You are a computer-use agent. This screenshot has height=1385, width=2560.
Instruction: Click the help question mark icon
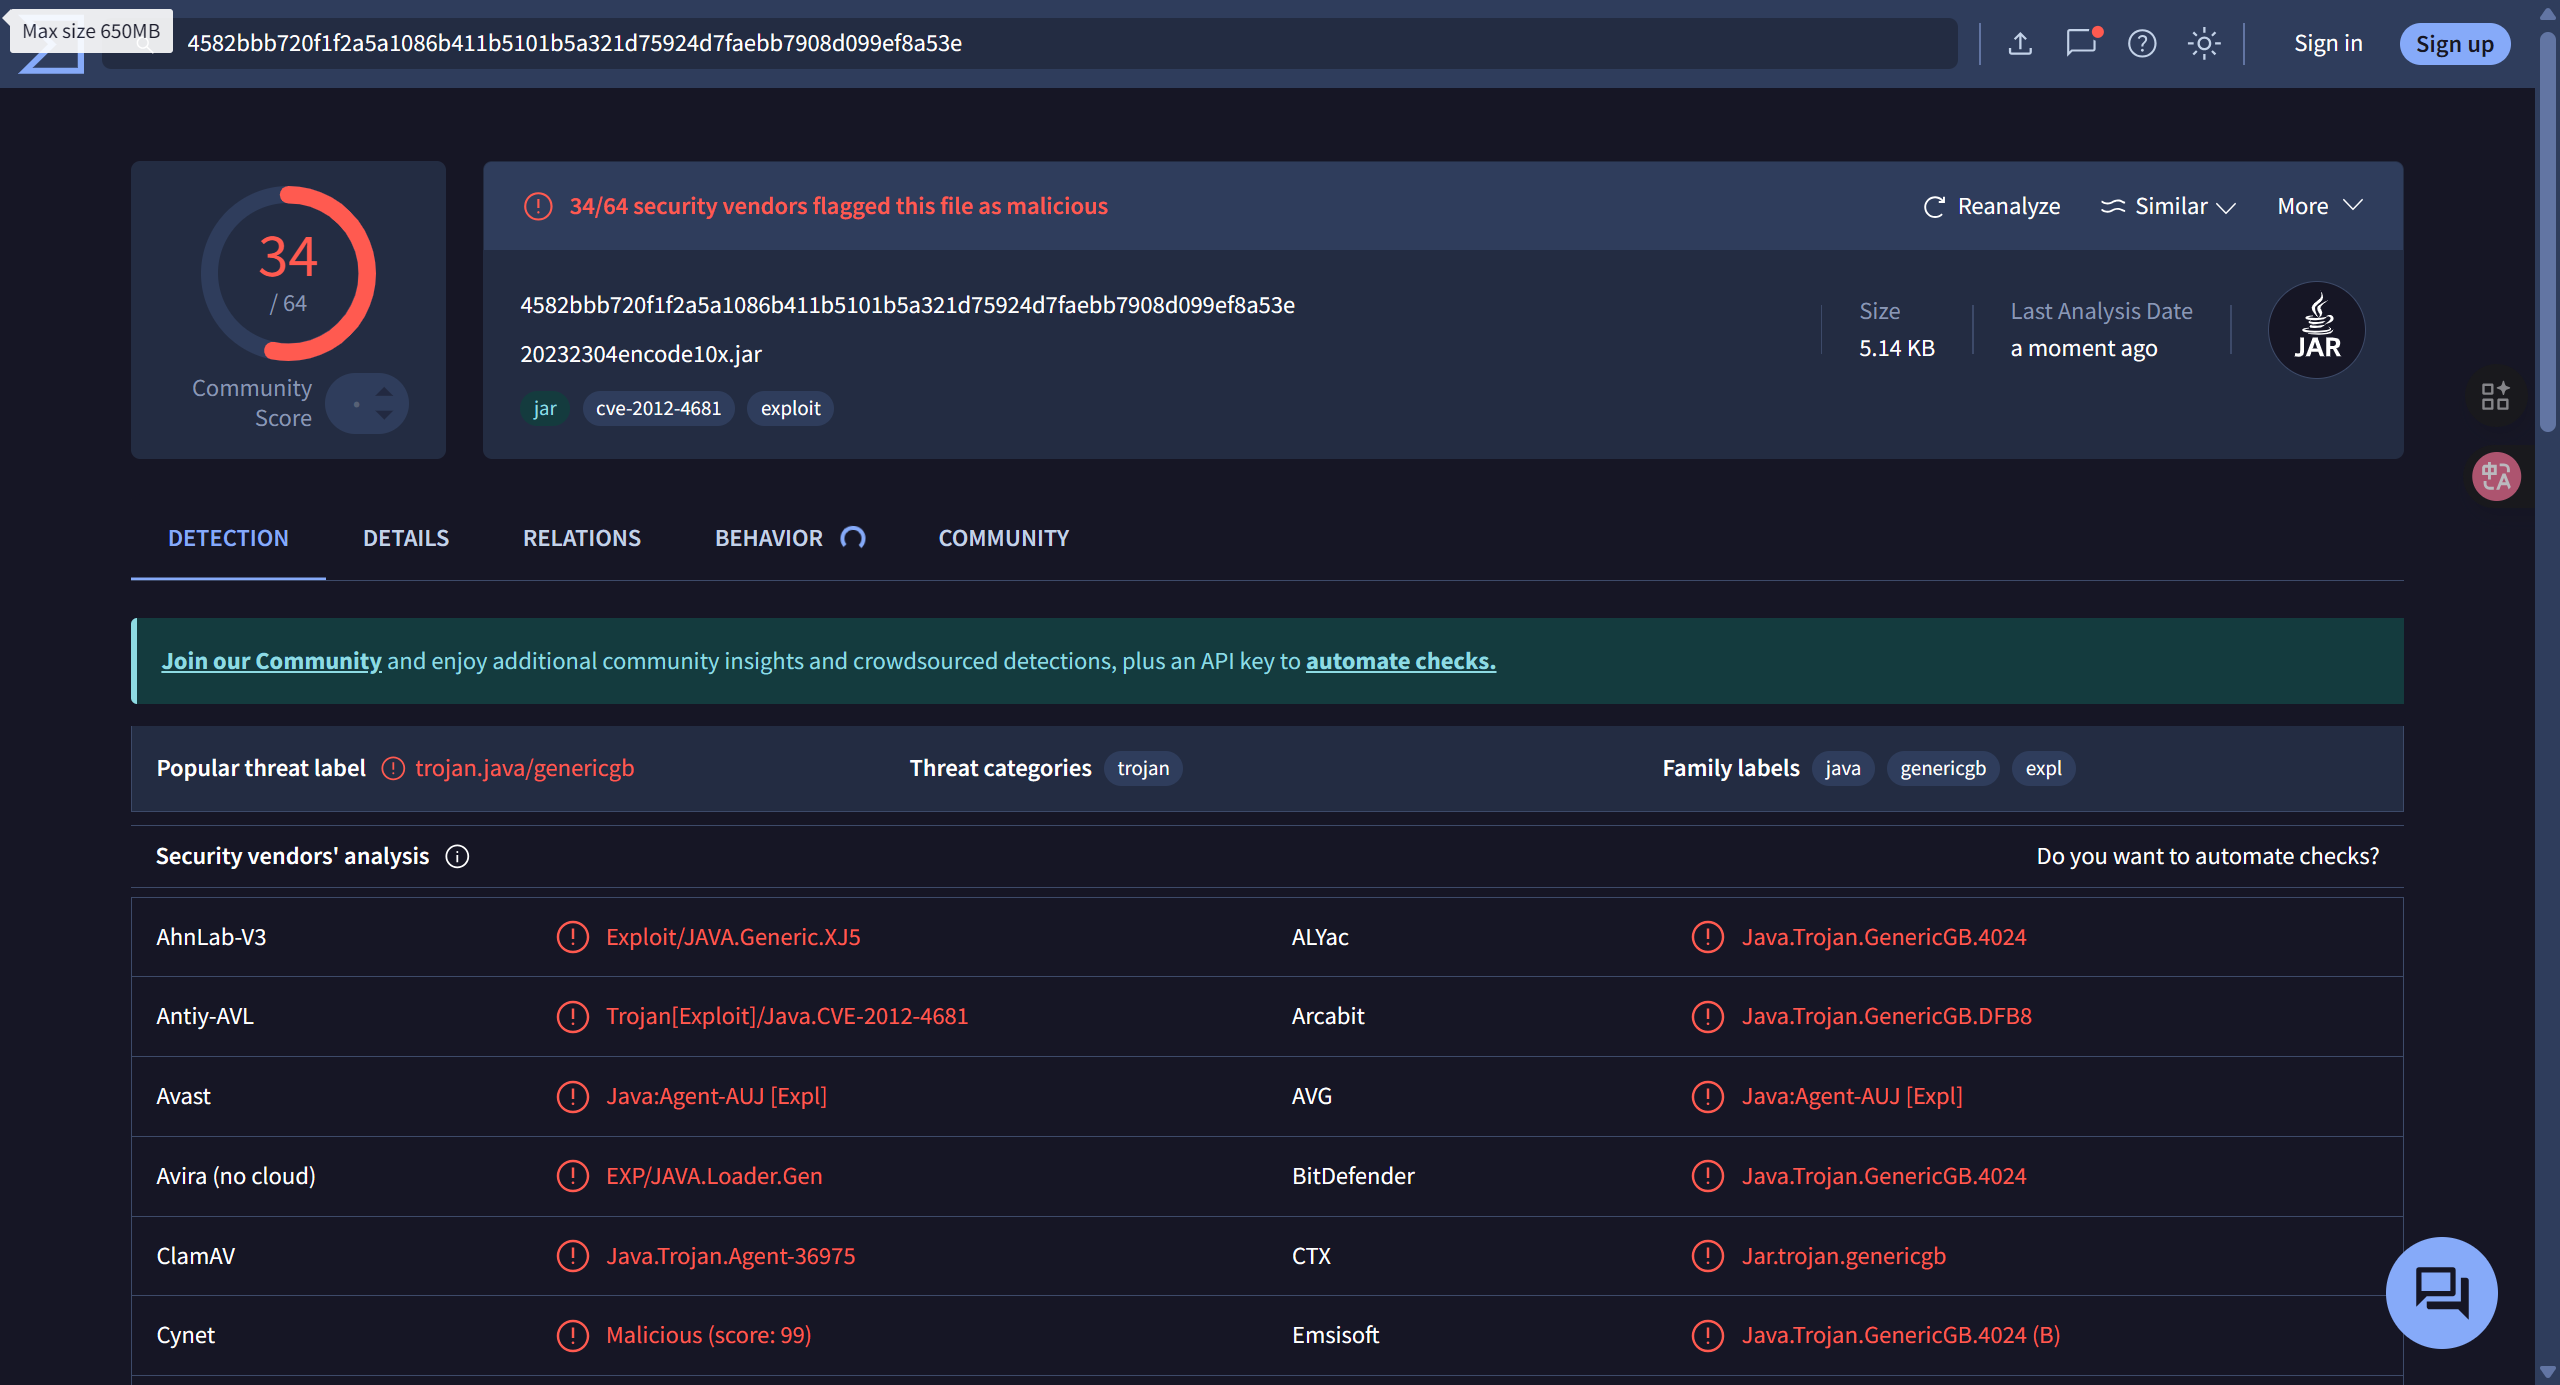pos(2142,43)
